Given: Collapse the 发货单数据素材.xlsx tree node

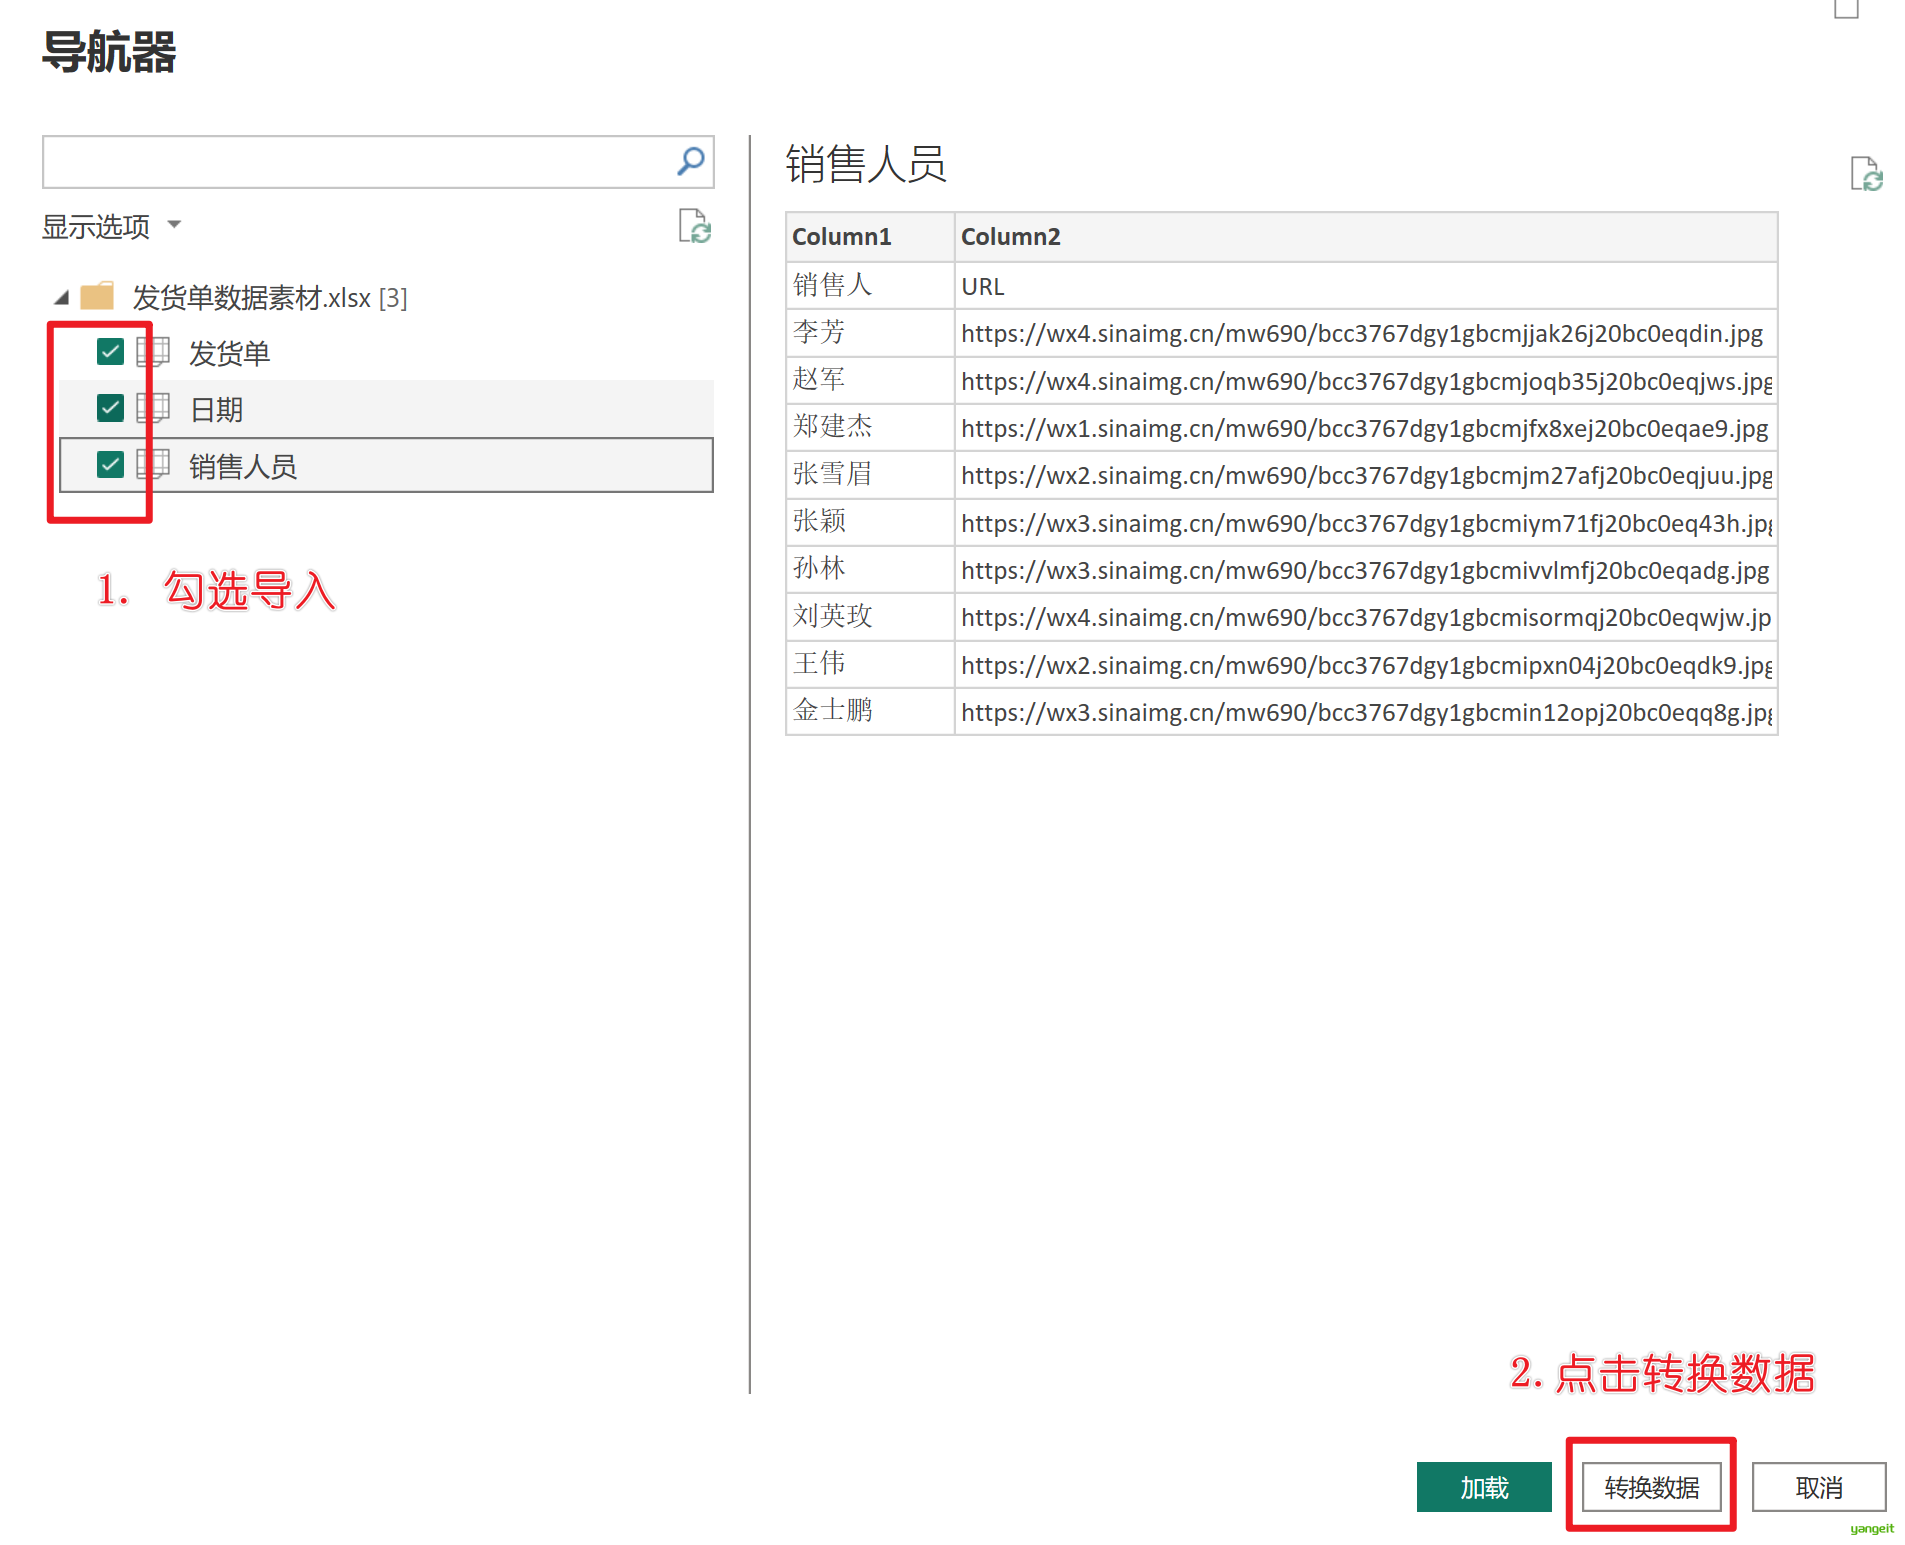Looking at the screenshot, I should (62, 297).
